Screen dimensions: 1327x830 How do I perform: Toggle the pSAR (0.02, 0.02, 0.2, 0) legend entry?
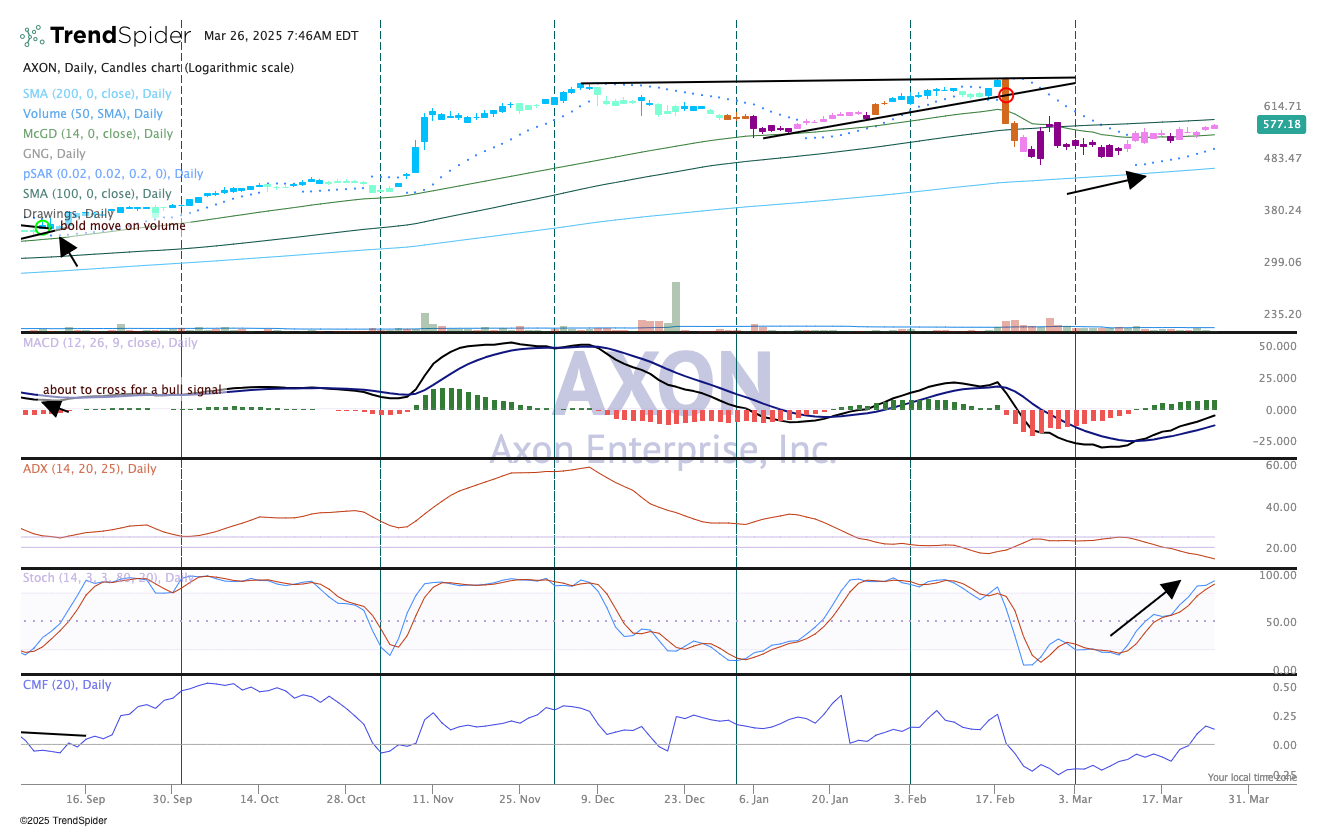click(x=113, y=174)
